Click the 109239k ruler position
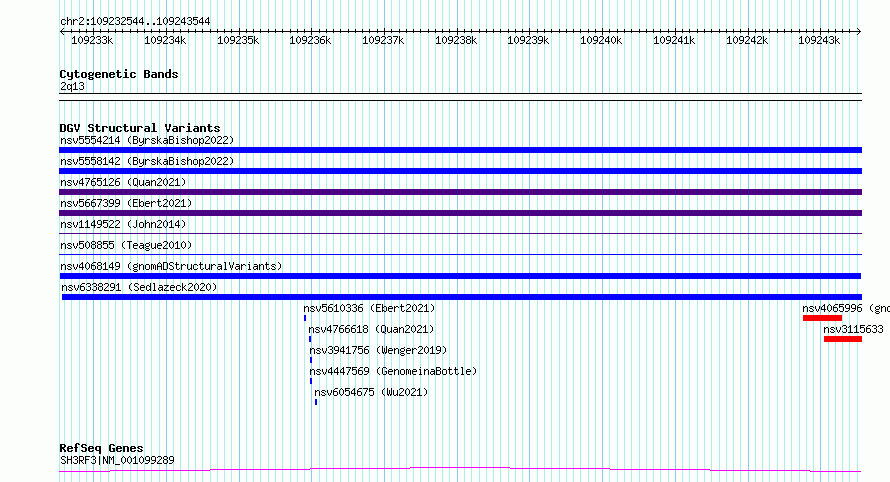 click(528, 40)
